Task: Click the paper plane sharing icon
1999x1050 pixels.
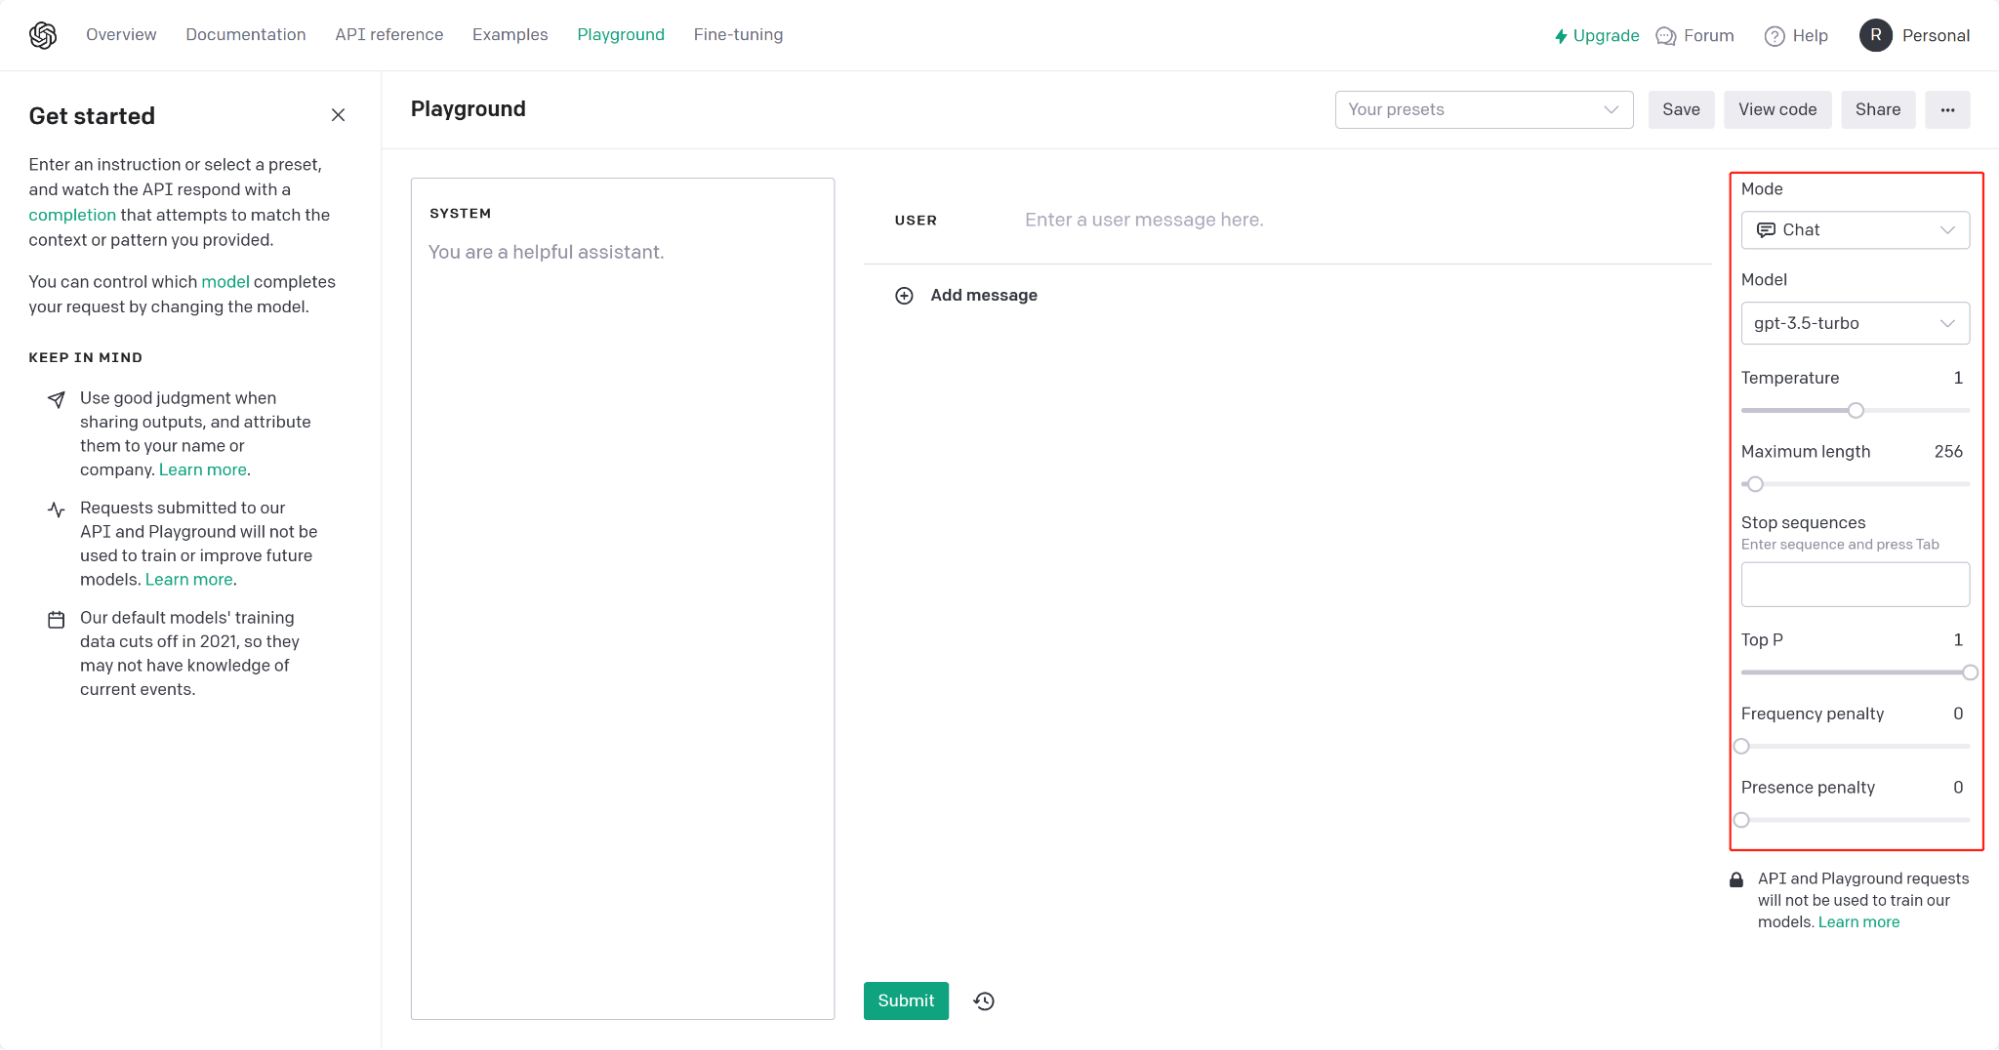Action: [56, 399]
